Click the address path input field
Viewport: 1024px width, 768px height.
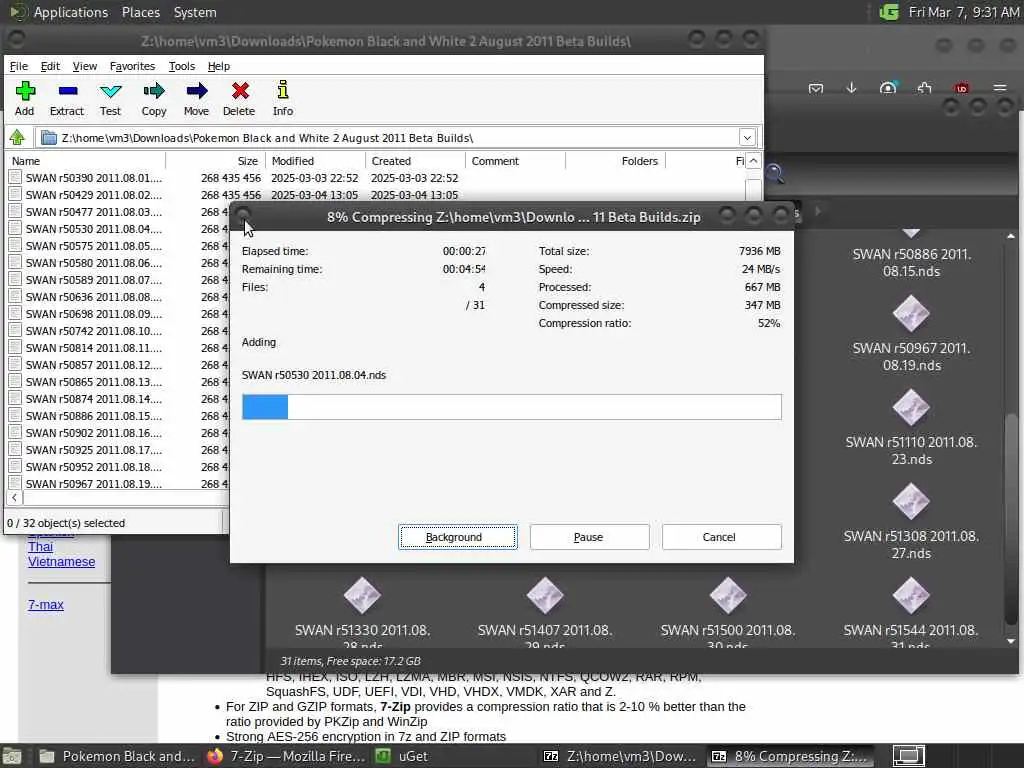point(389,138)
